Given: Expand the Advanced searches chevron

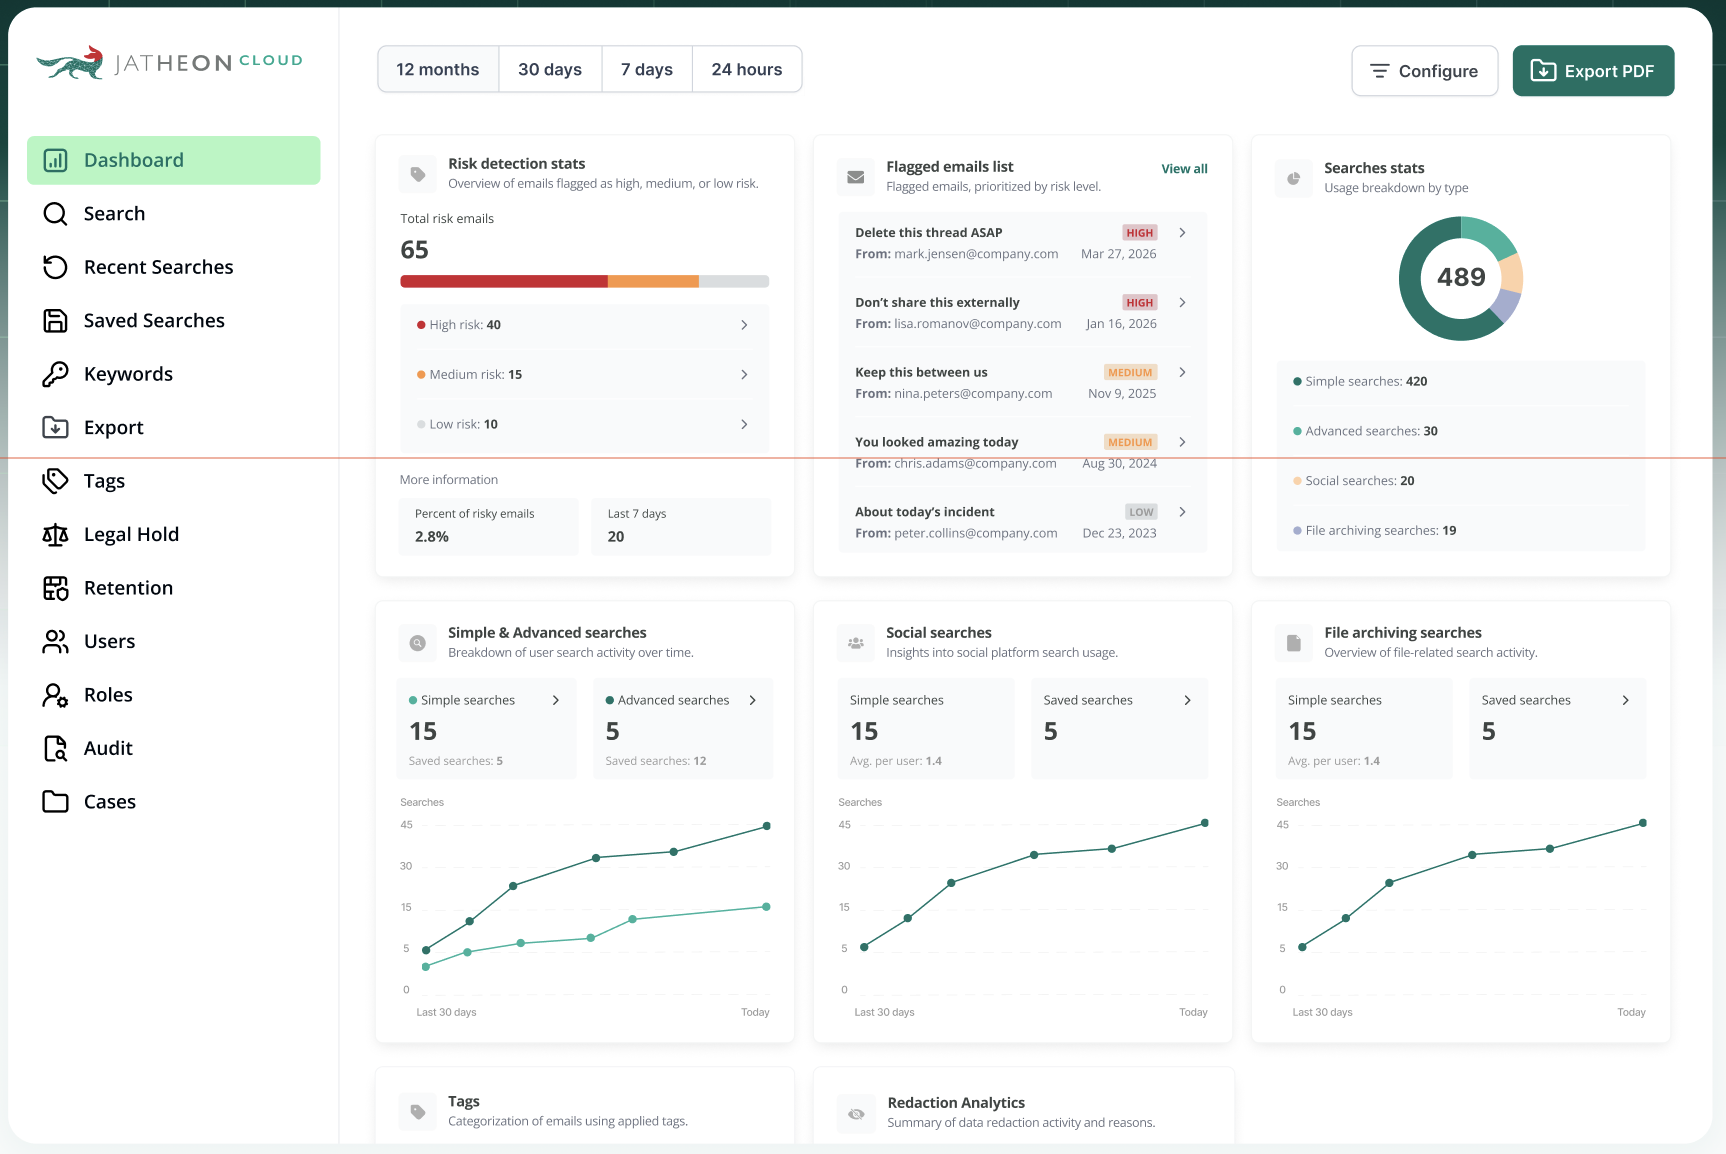Looking at the screenshot, I should pyautogui.click(x=752, y=700).
